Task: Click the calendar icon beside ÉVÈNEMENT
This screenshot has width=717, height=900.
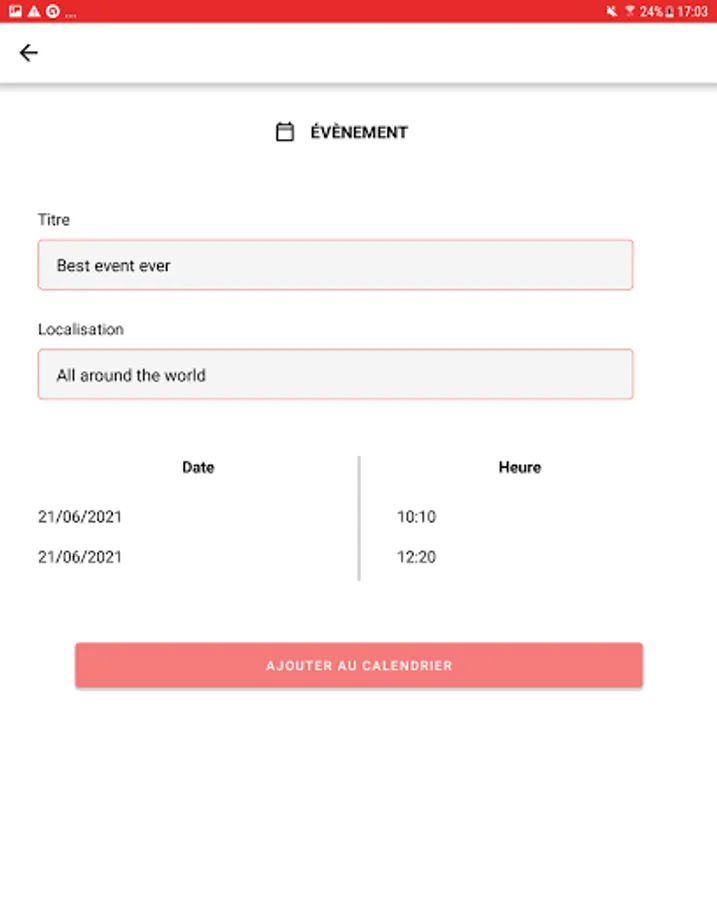Action: [x=283, y=131]
